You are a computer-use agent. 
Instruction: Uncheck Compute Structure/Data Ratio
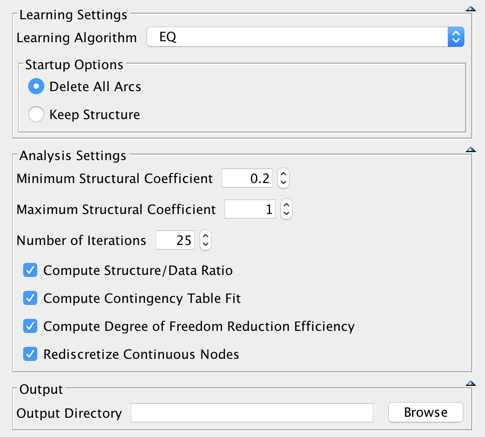30,270
